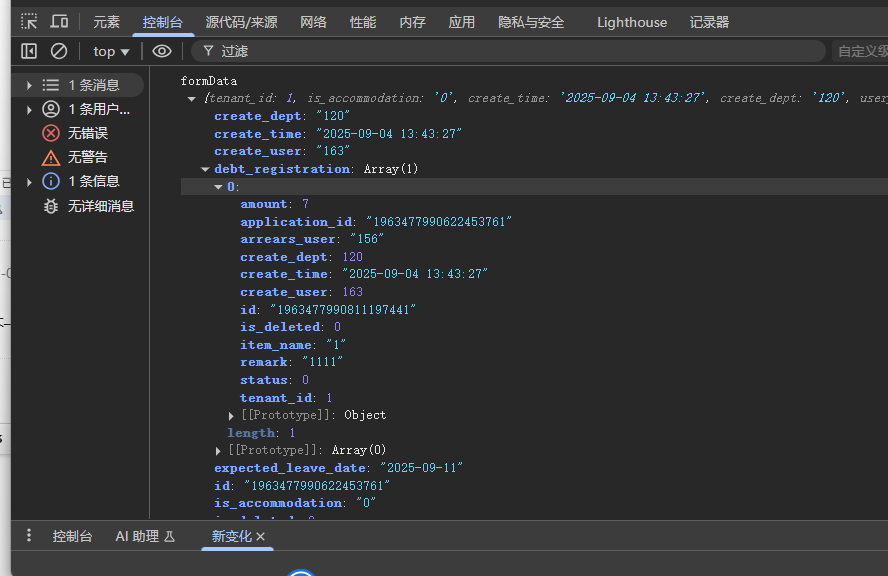This screenshot has height=576, width=888.
Task: Click the status property row
Action: point(275,380)
